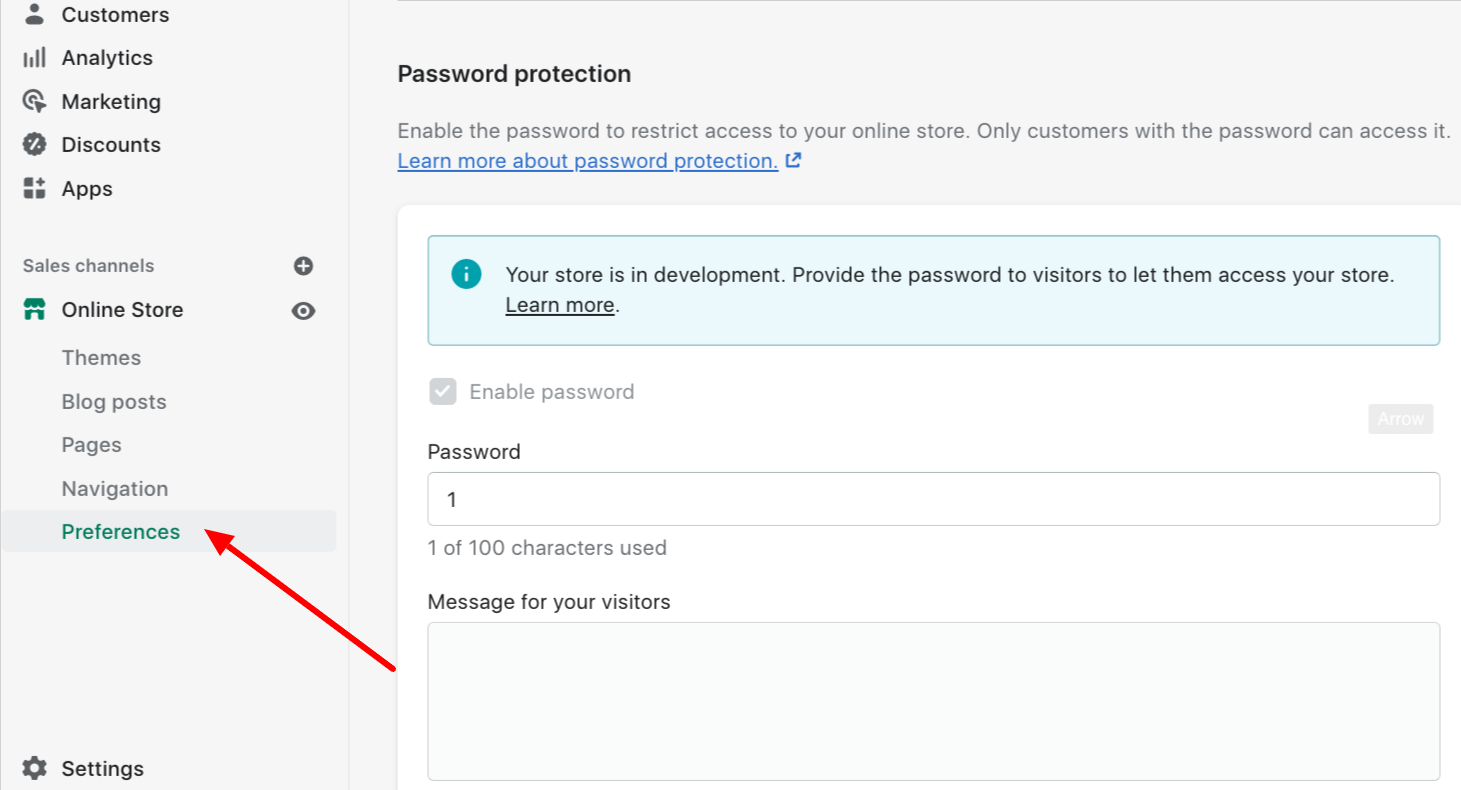
Task: Select Navigation under Online Store
Action: tap(115, 489)
